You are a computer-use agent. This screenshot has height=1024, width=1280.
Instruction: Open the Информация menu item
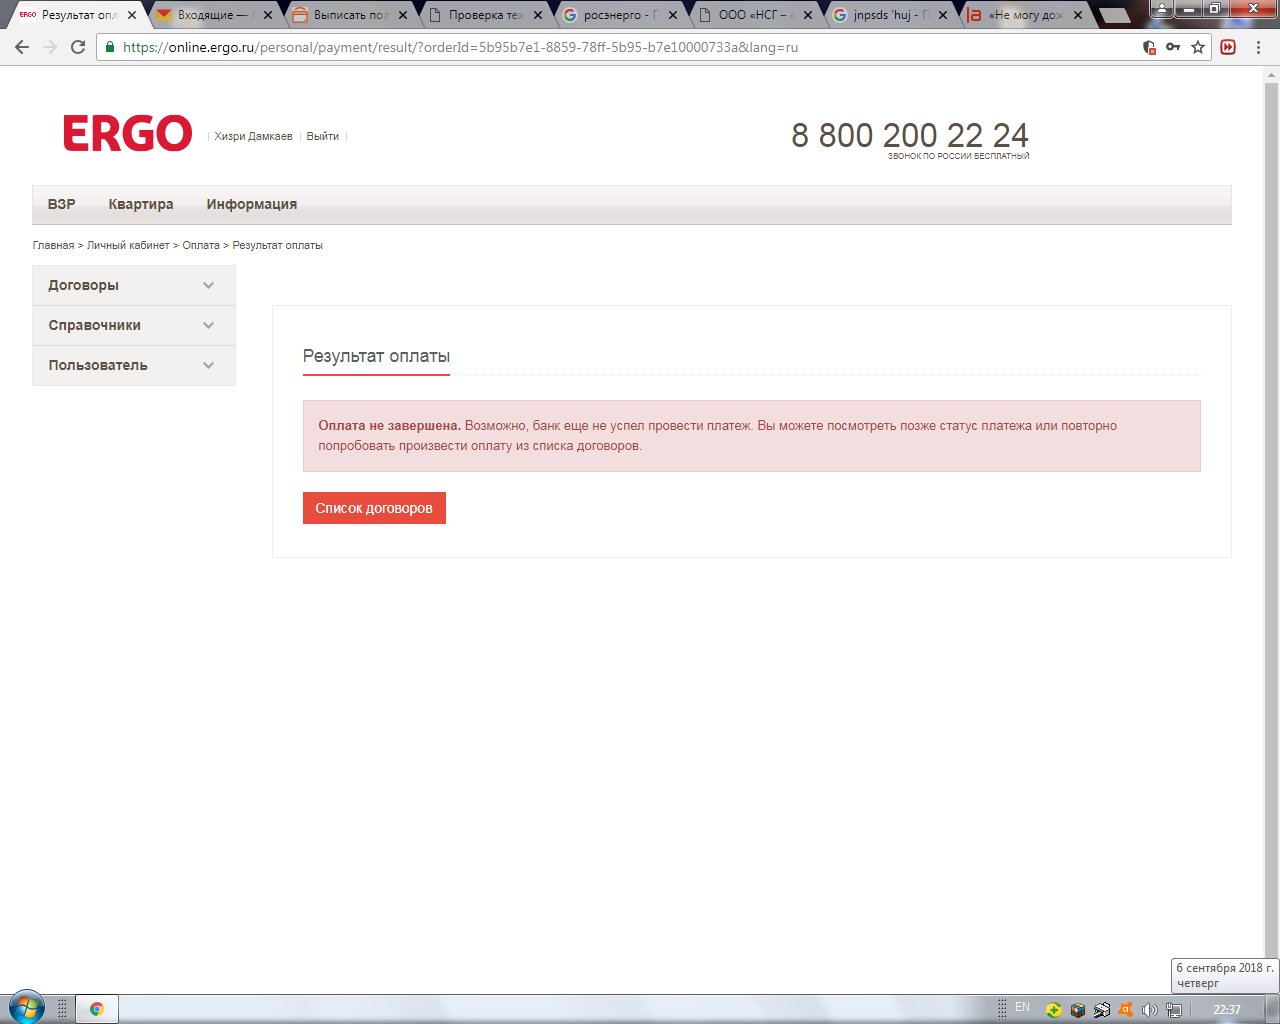point(251,204)
